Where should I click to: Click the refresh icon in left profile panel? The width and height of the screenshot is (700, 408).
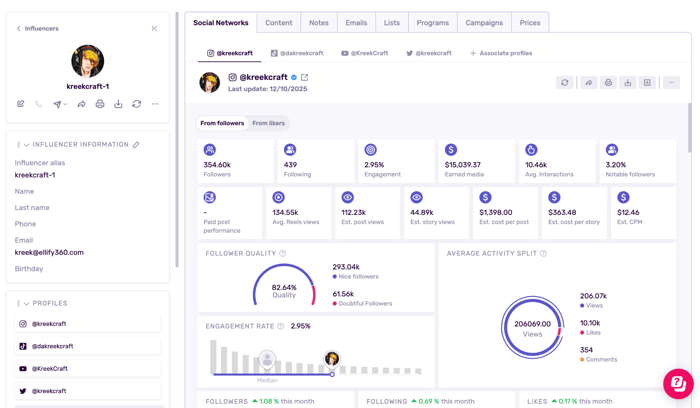click(137, 104)
